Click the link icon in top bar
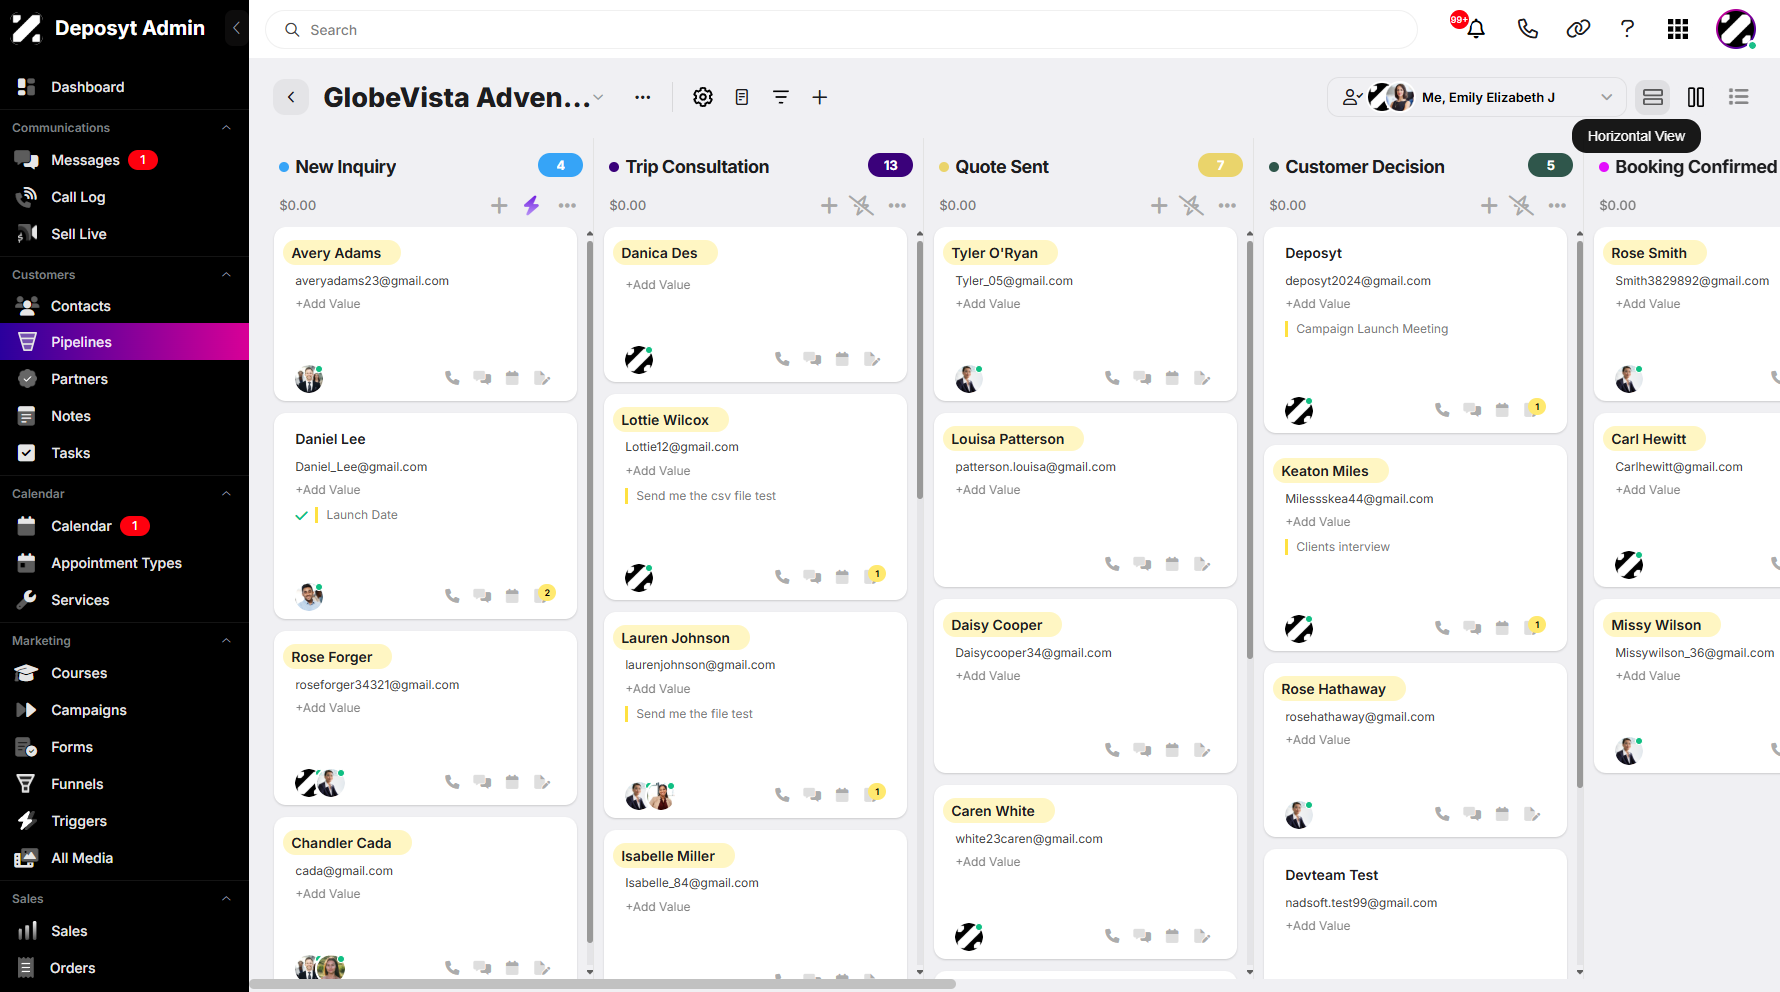 click(x=1578, y=29)
